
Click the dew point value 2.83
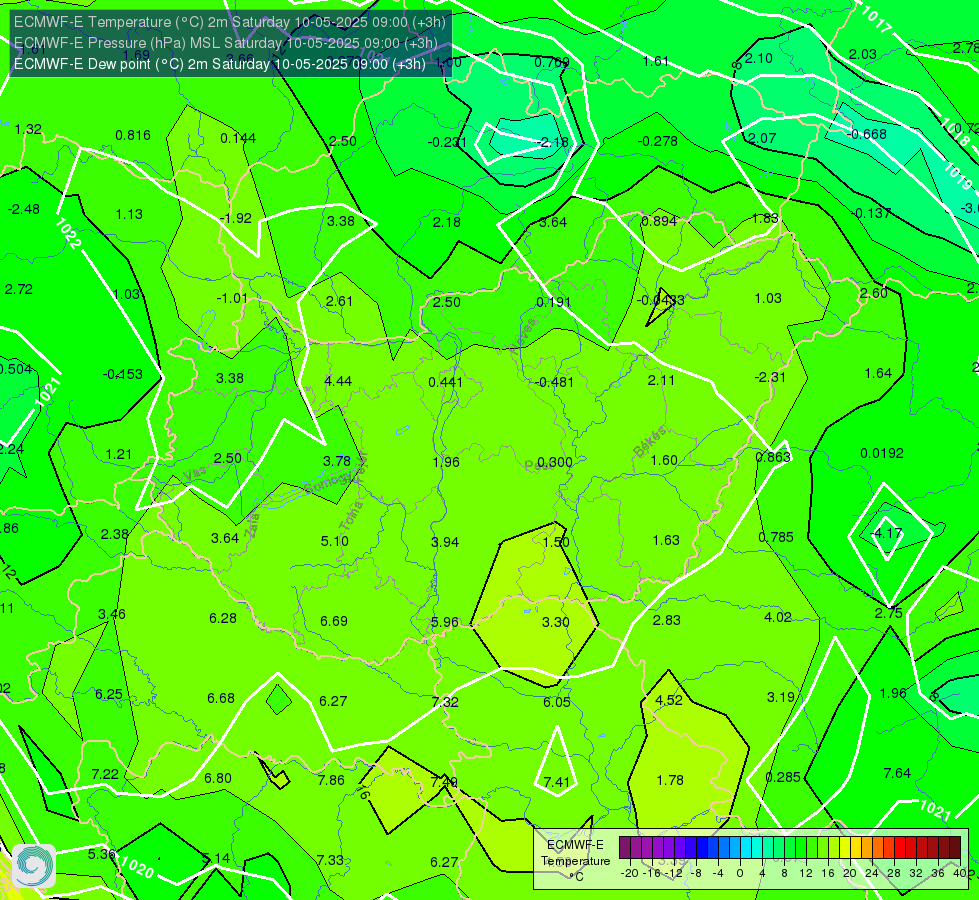667,620
